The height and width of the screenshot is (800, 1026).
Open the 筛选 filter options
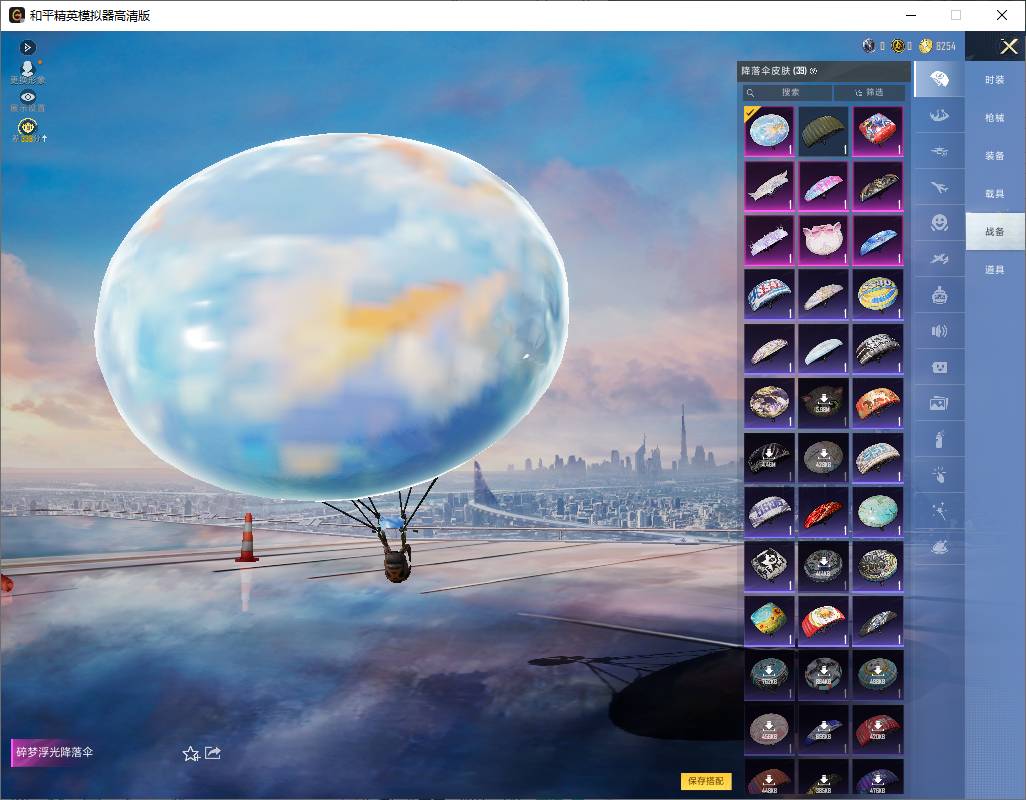click(x=869, y=92)
